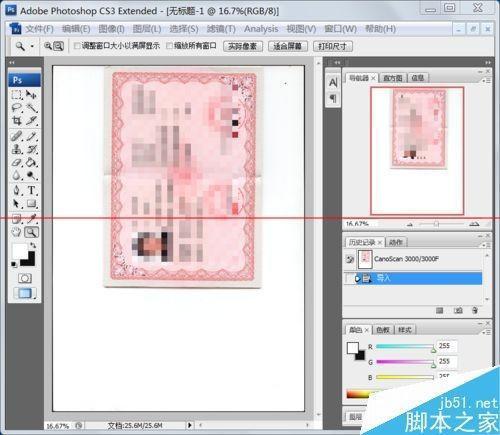This screenshot has height=435, width=500.
Task: Select the Eraser tool
Action: click(16, 163)
